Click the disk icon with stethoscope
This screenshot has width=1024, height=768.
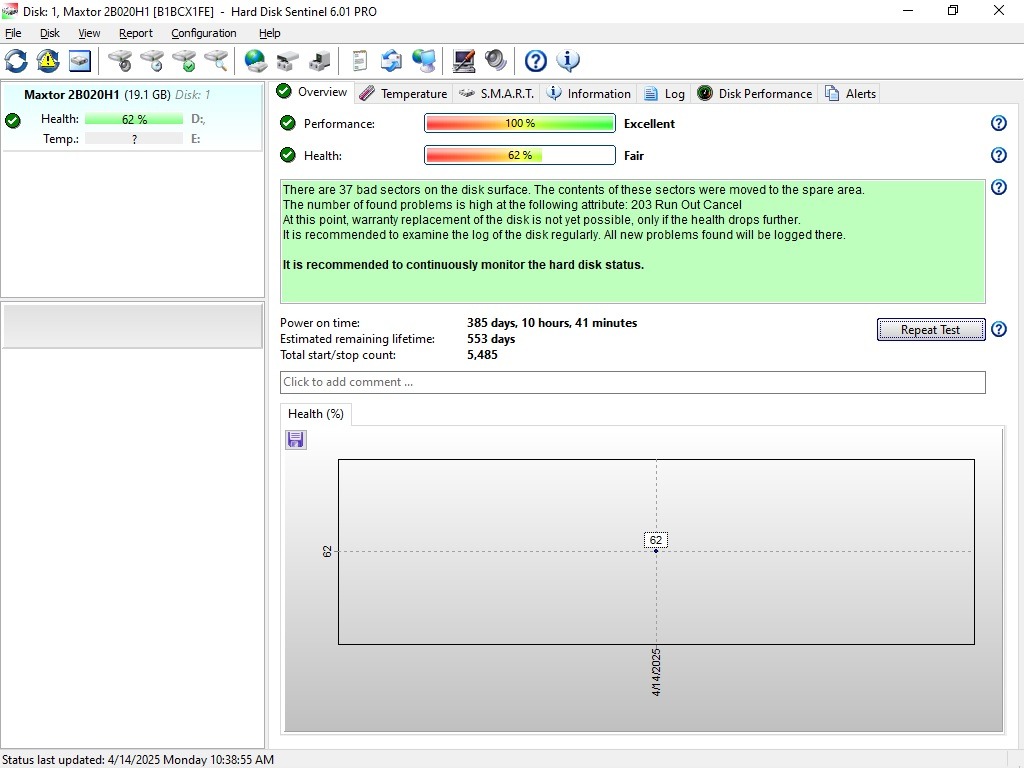(120, 61)
